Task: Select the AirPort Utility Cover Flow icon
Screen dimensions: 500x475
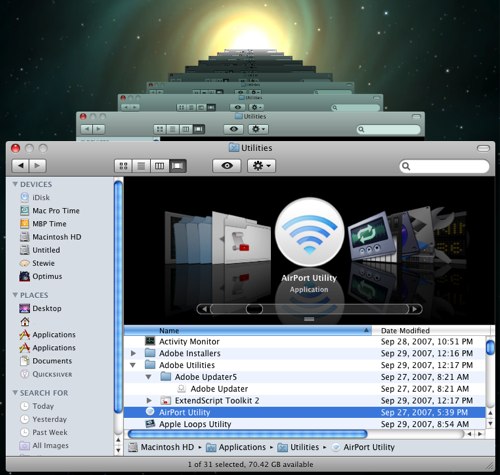Action: click(309, 232)
